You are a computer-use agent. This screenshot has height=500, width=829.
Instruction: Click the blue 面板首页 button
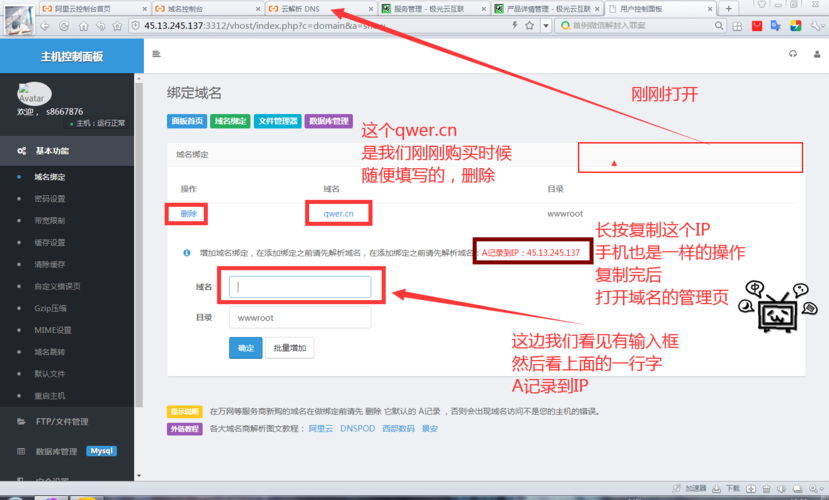[x=187, y=121]
